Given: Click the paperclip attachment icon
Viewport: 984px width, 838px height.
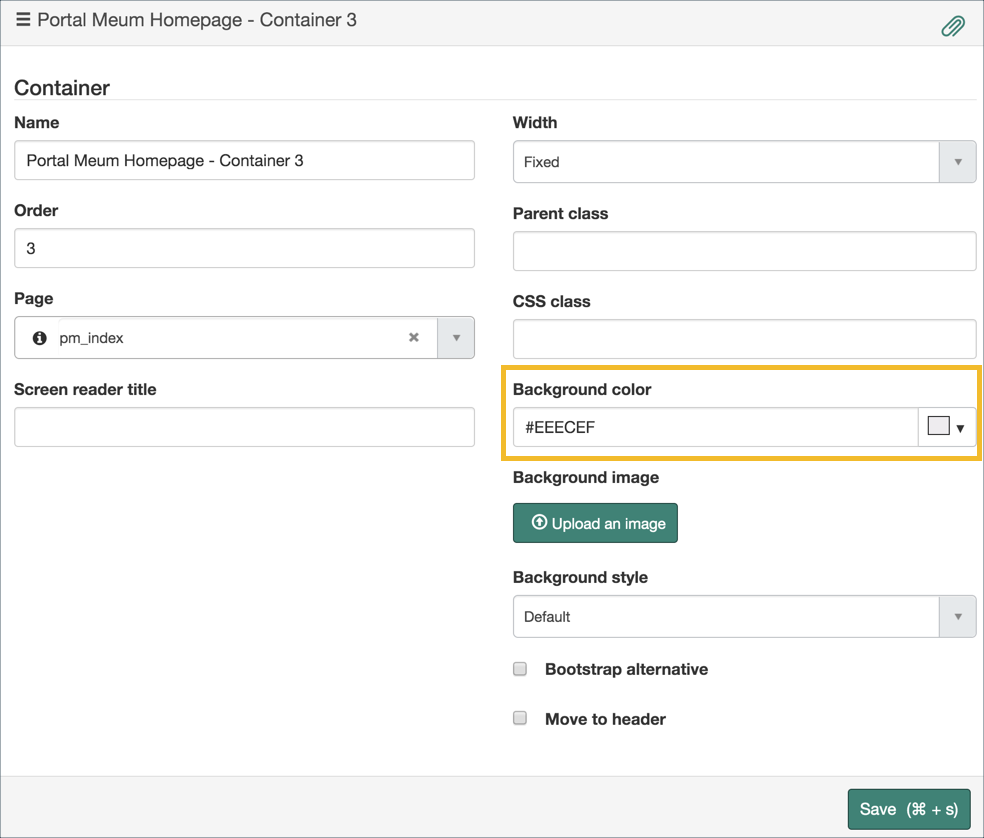Looking at the screenshot, I should click(x=952, y=25).
